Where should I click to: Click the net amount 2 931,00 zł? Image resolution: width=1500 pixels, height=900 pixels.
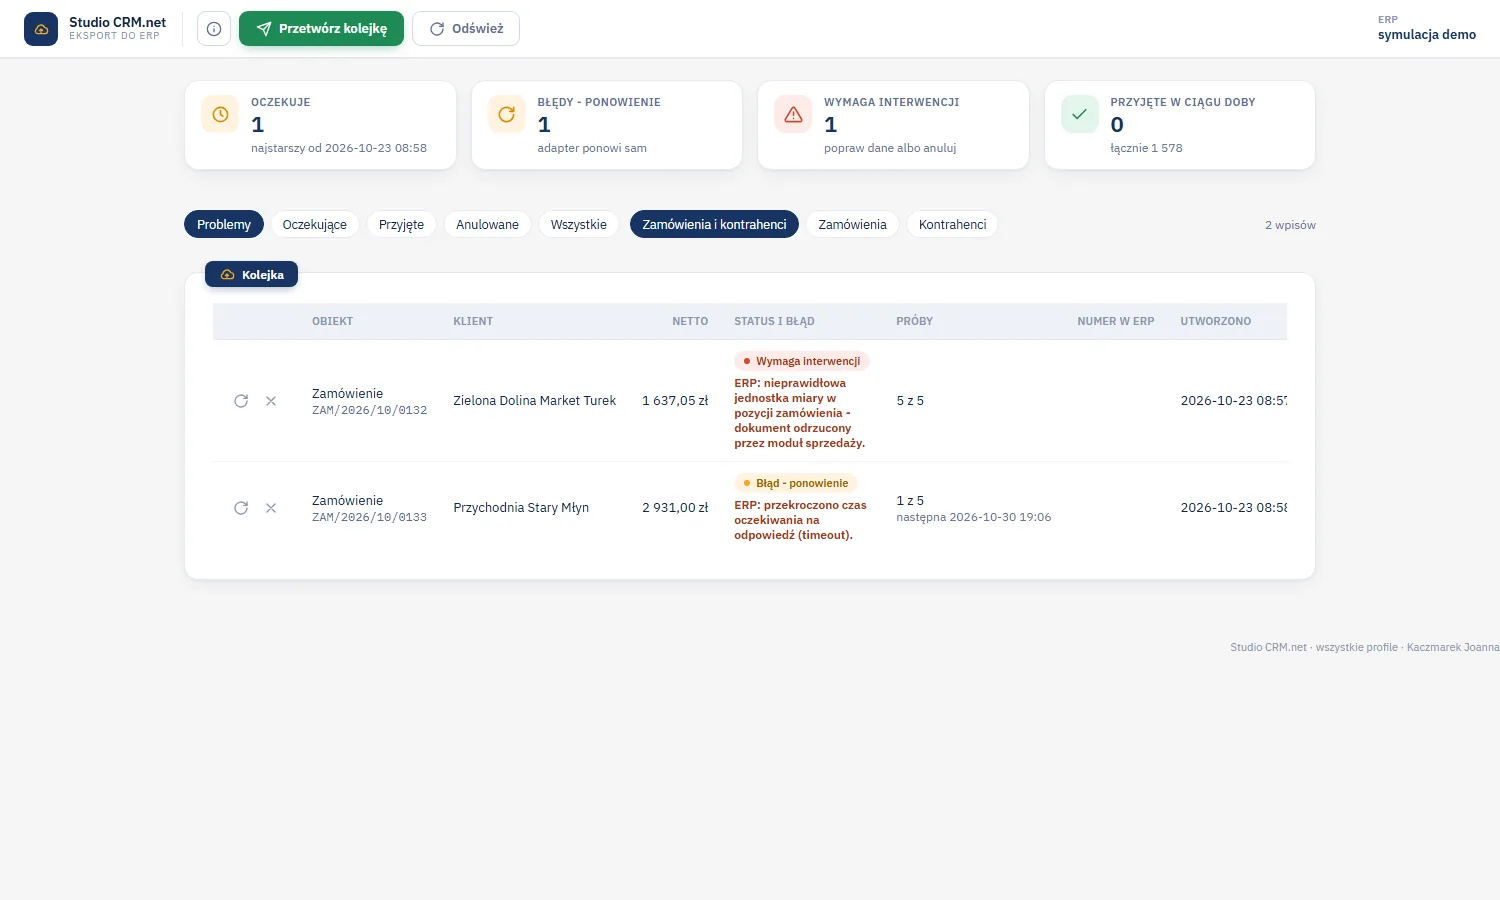(x=675, y=508)
